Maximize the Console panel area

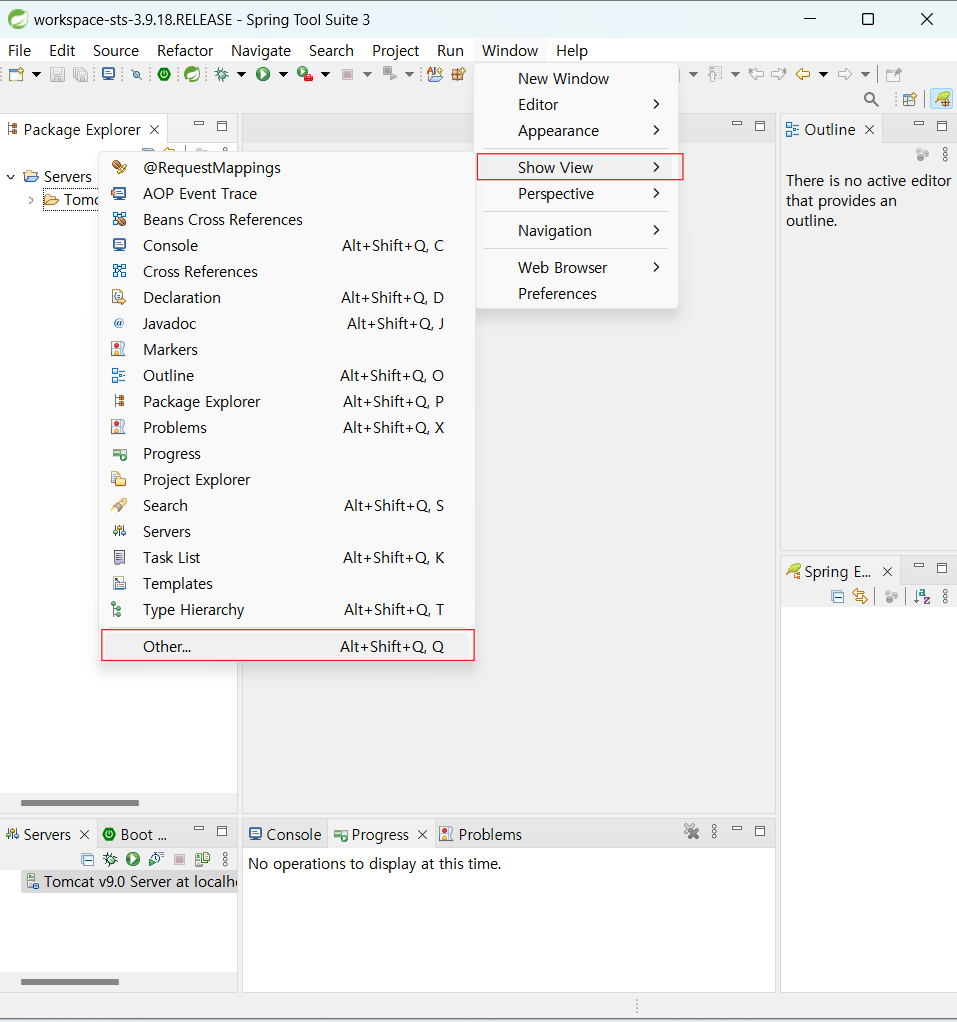point(760,830)
